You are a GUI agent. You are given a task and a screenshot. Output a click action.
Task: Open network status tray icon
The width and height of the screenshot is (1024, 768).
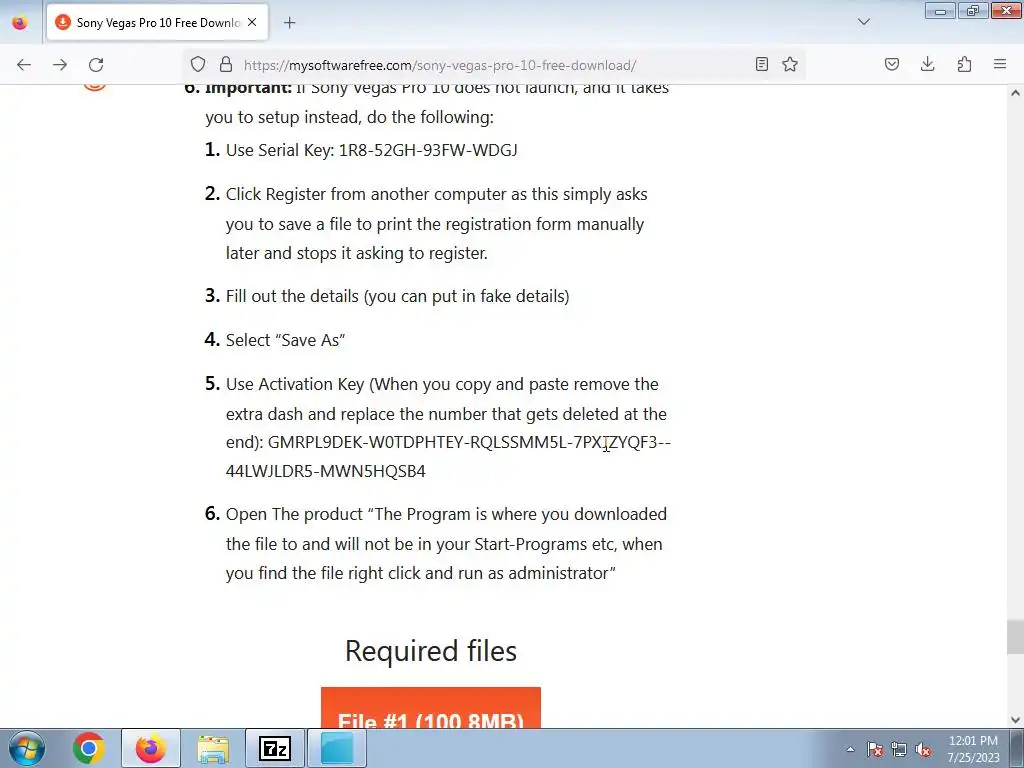899,750
